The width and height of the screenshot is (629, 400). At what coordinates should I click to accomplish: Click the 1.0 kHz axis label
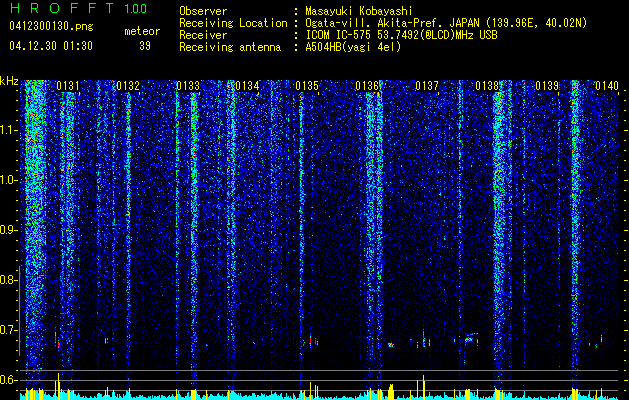pyautogui.click(x=9, y=181)
